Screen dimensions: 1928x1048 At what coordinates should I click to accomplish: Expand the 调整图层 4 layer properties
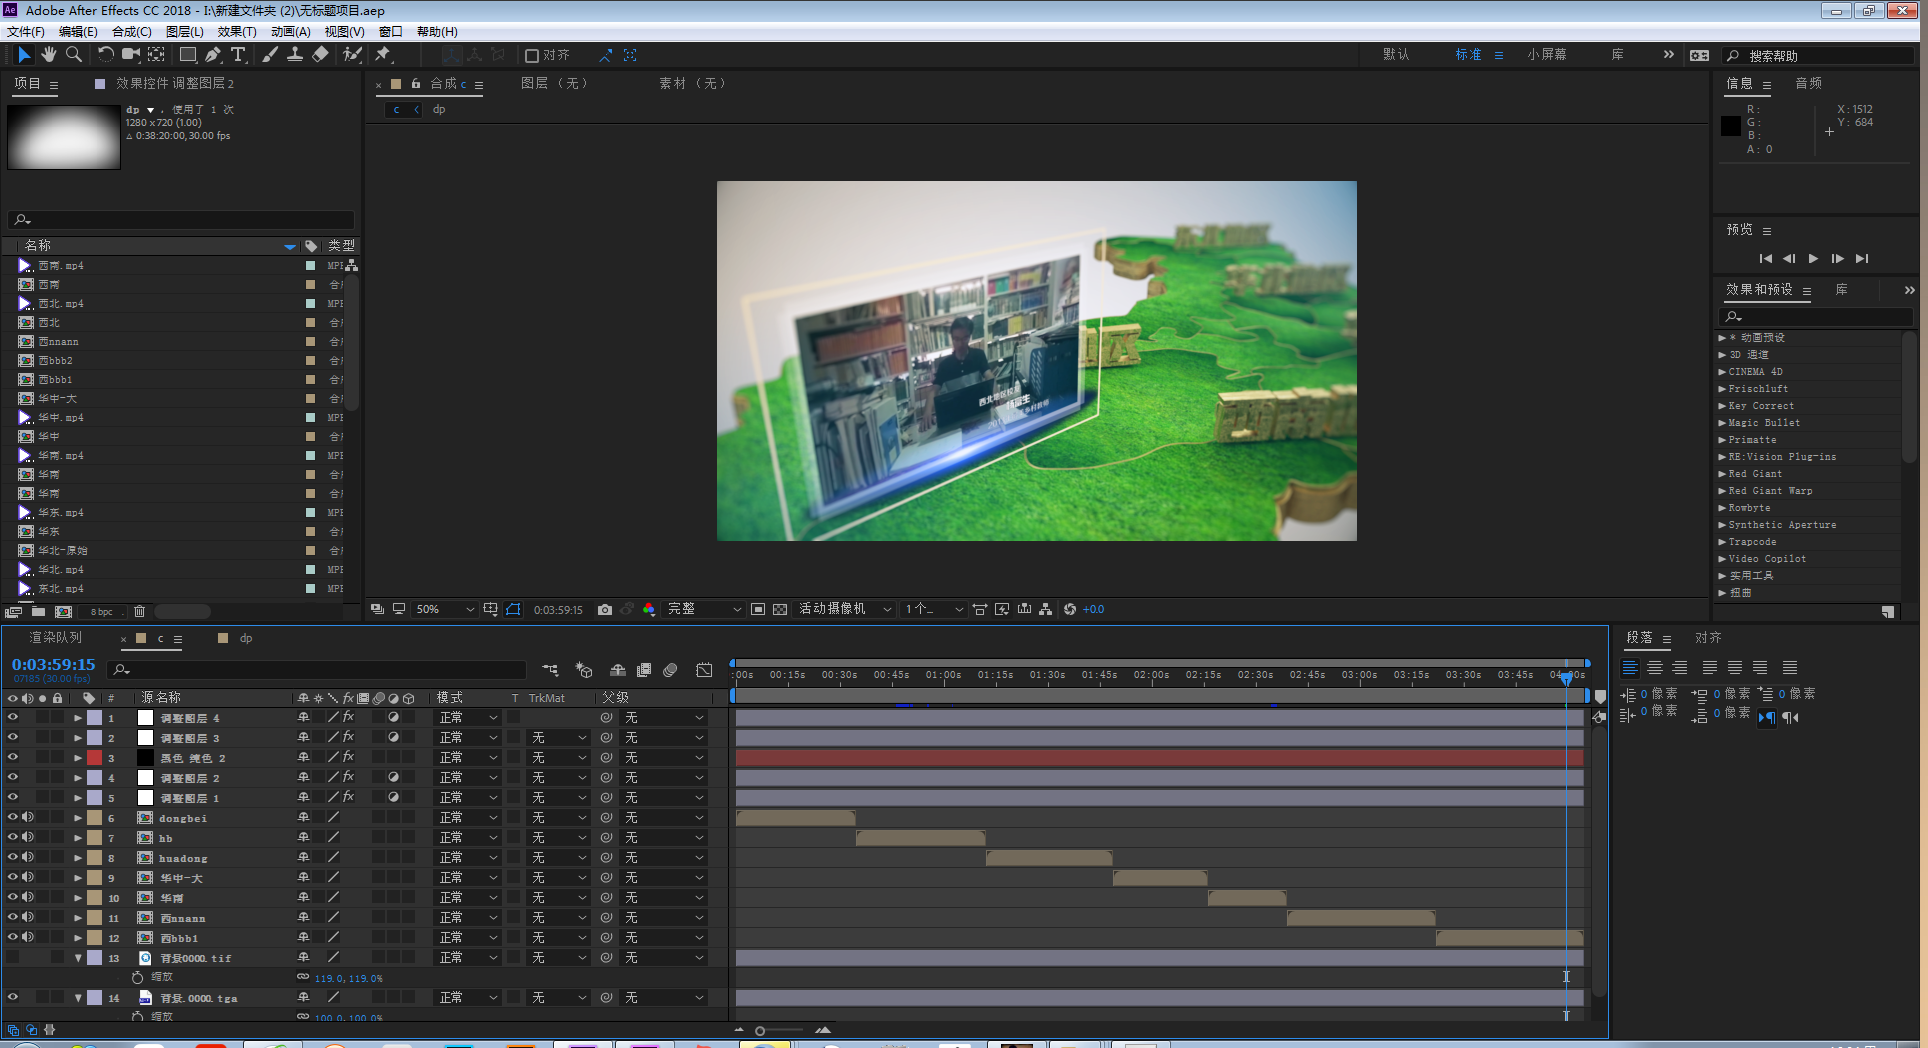77,717
